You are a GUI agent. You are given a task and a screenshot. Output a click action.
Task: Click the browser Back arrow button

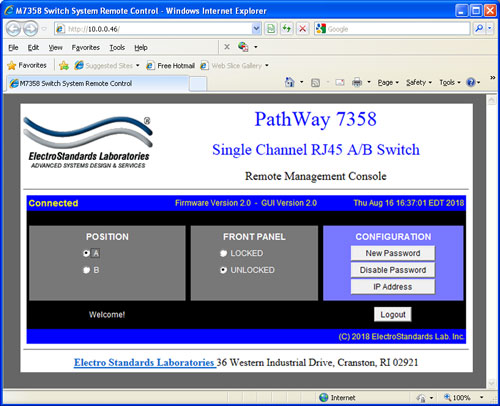pyautogui.click(x=14, y=29)
